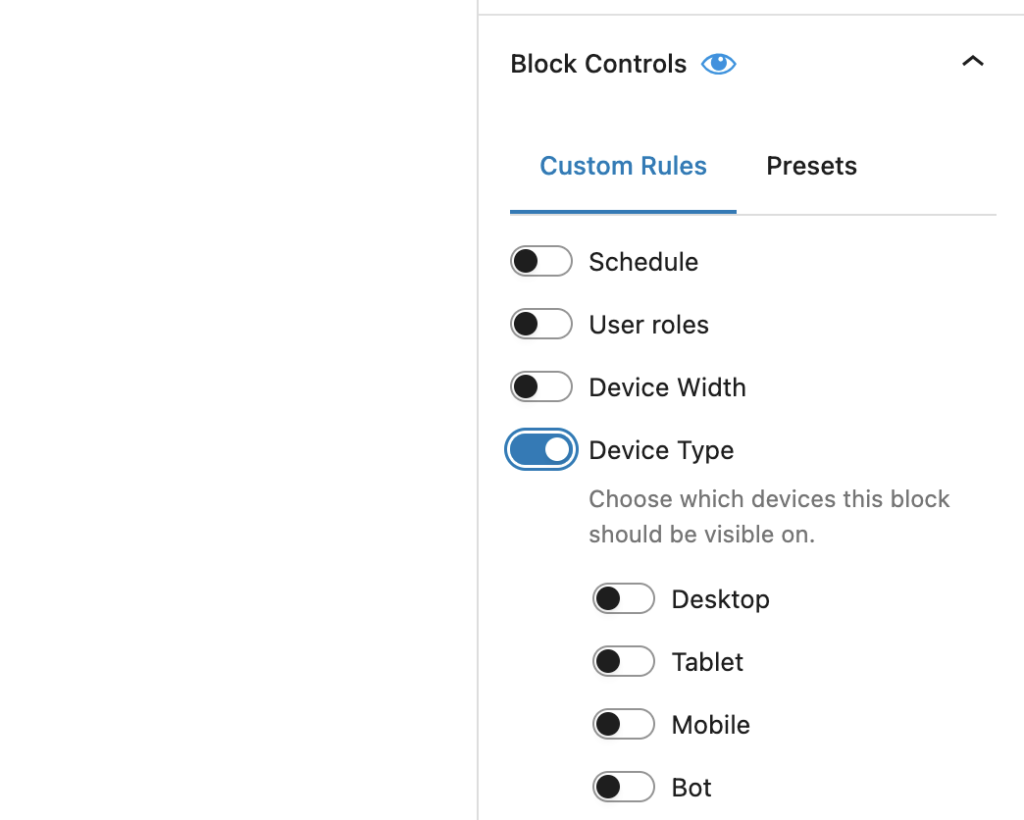Click the User roles label
This screenshot has height=820, width=1024.
click(648, 324)
